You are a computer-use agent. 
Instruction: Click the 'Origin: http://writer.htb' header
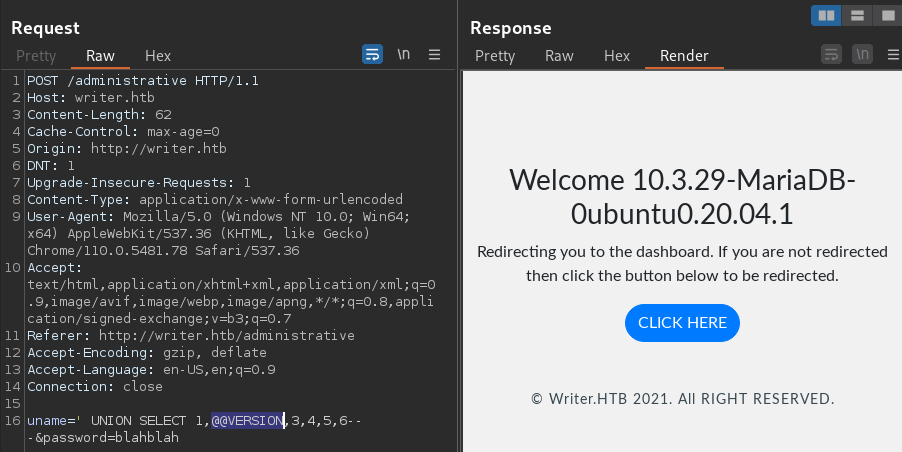(127, 148)
